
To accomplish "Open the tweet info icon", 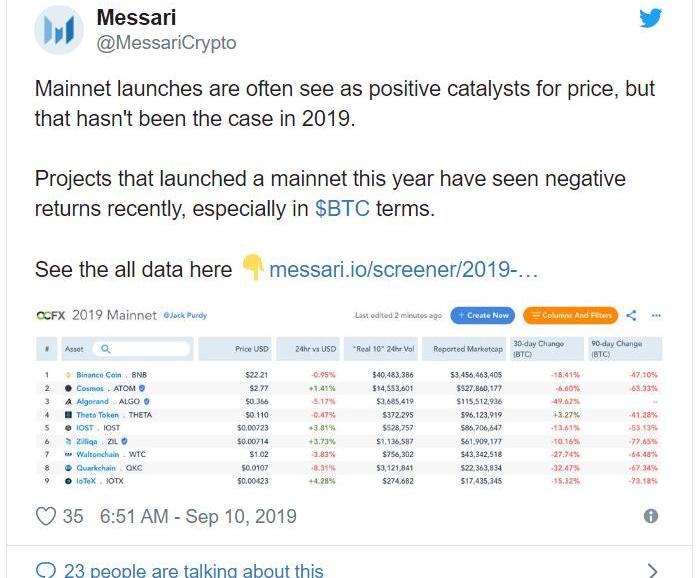I will click(651, 516).
